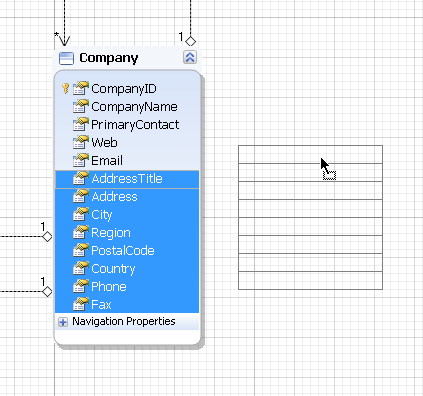The image size is (423, 396).
Task: Select the CompanyName property
Action: pyautogui.click(x=134, y=107)
